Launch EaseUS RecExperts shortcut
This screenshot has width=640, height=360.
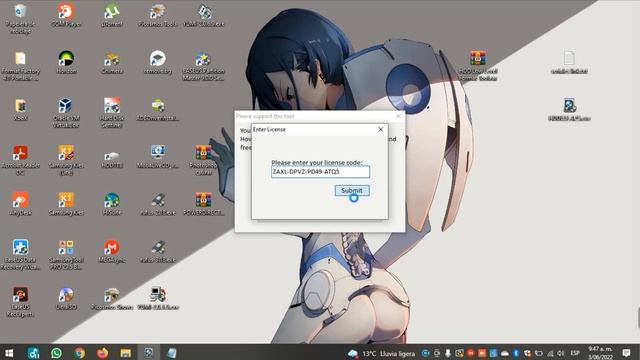[20, 302]
